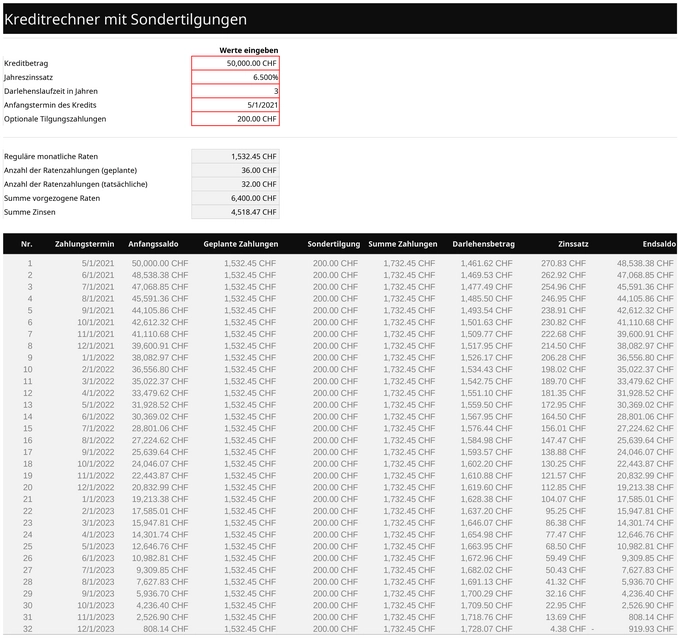The height and width of the screenshot is (638, 679).
Task: Click Anfangssaldo cell 808.14 CHF in row 32
Action: click(x=165, y=628)
